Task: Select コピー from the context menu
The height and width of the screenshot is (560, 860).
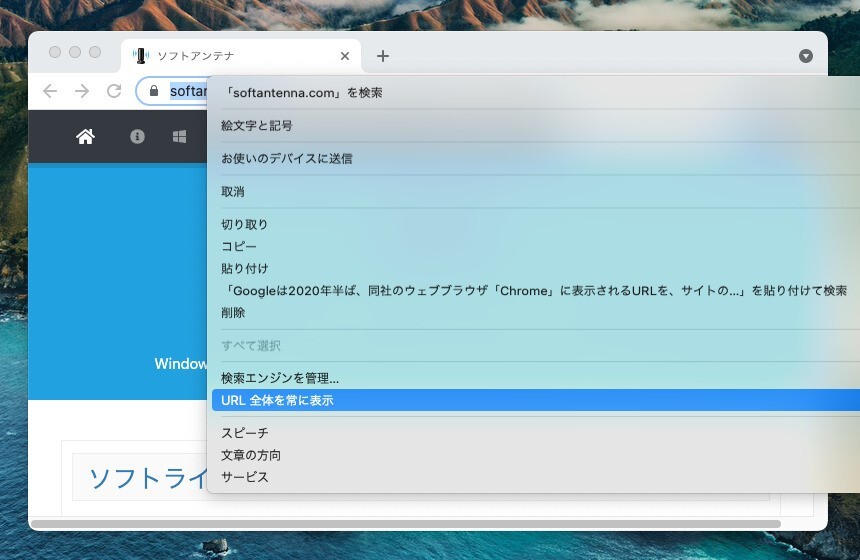Action: (239, 246)
